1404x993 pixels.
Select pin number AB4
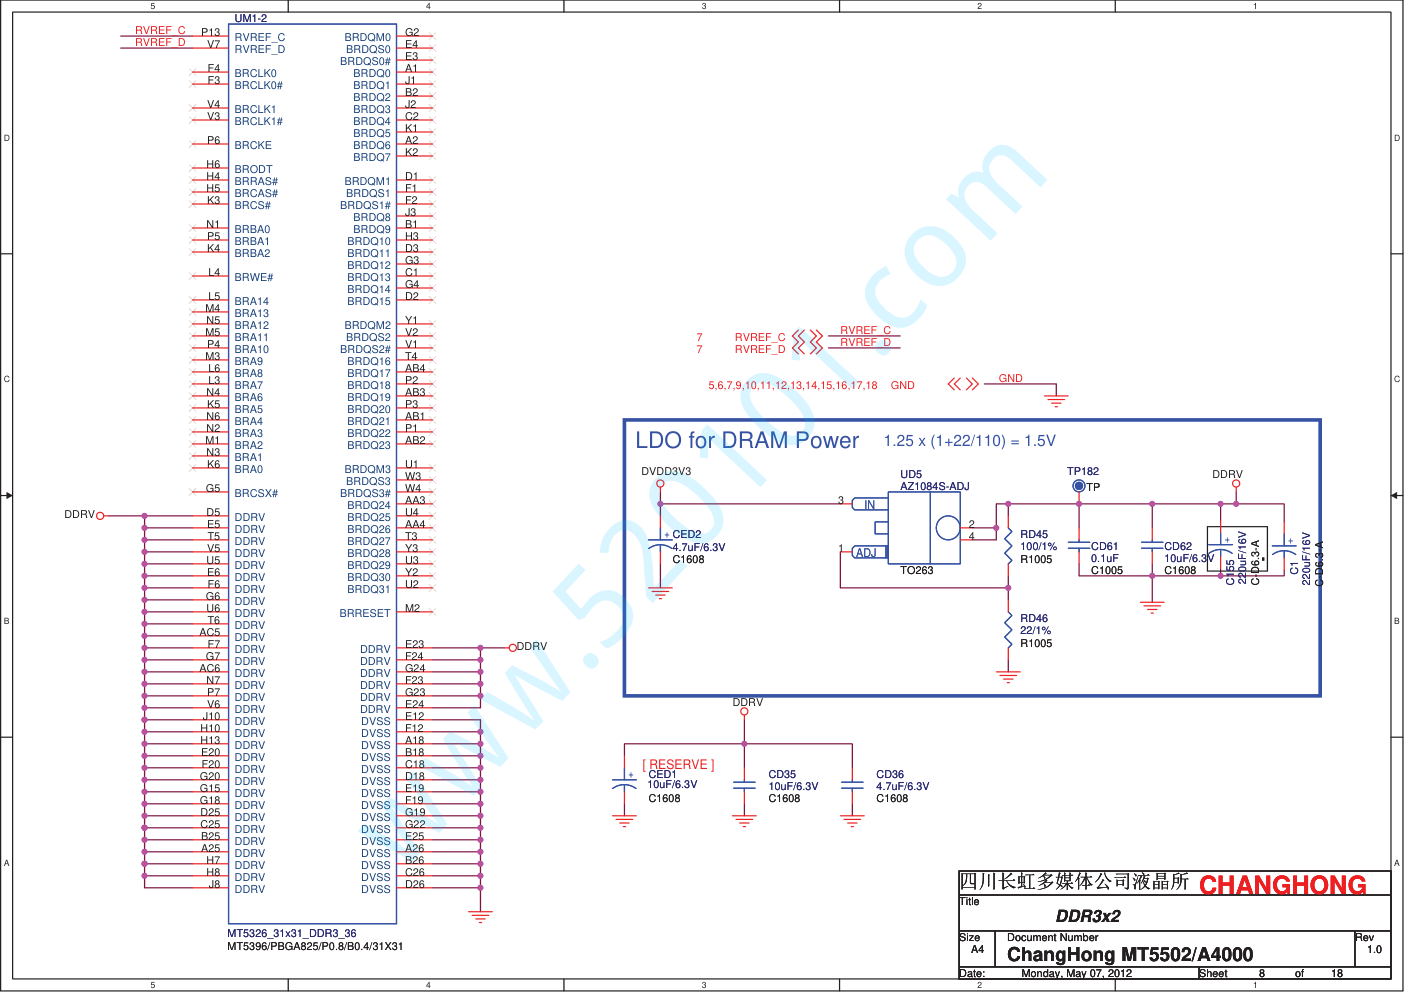pos(415,369)
